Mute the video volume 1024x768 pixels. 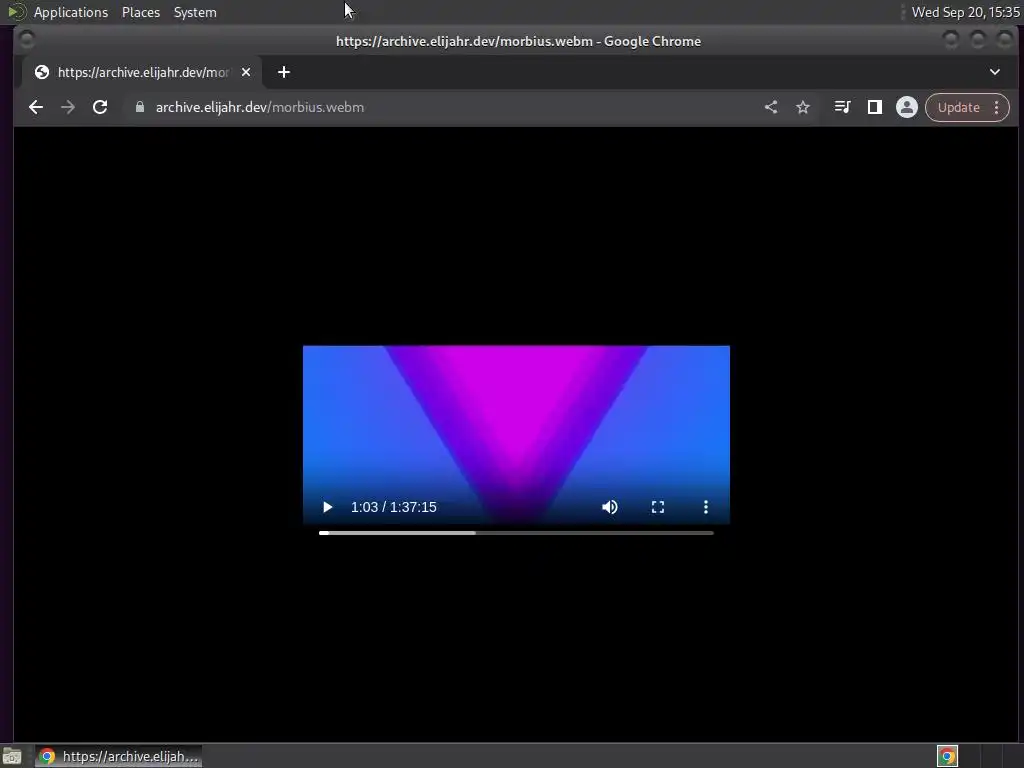point(609,507)
